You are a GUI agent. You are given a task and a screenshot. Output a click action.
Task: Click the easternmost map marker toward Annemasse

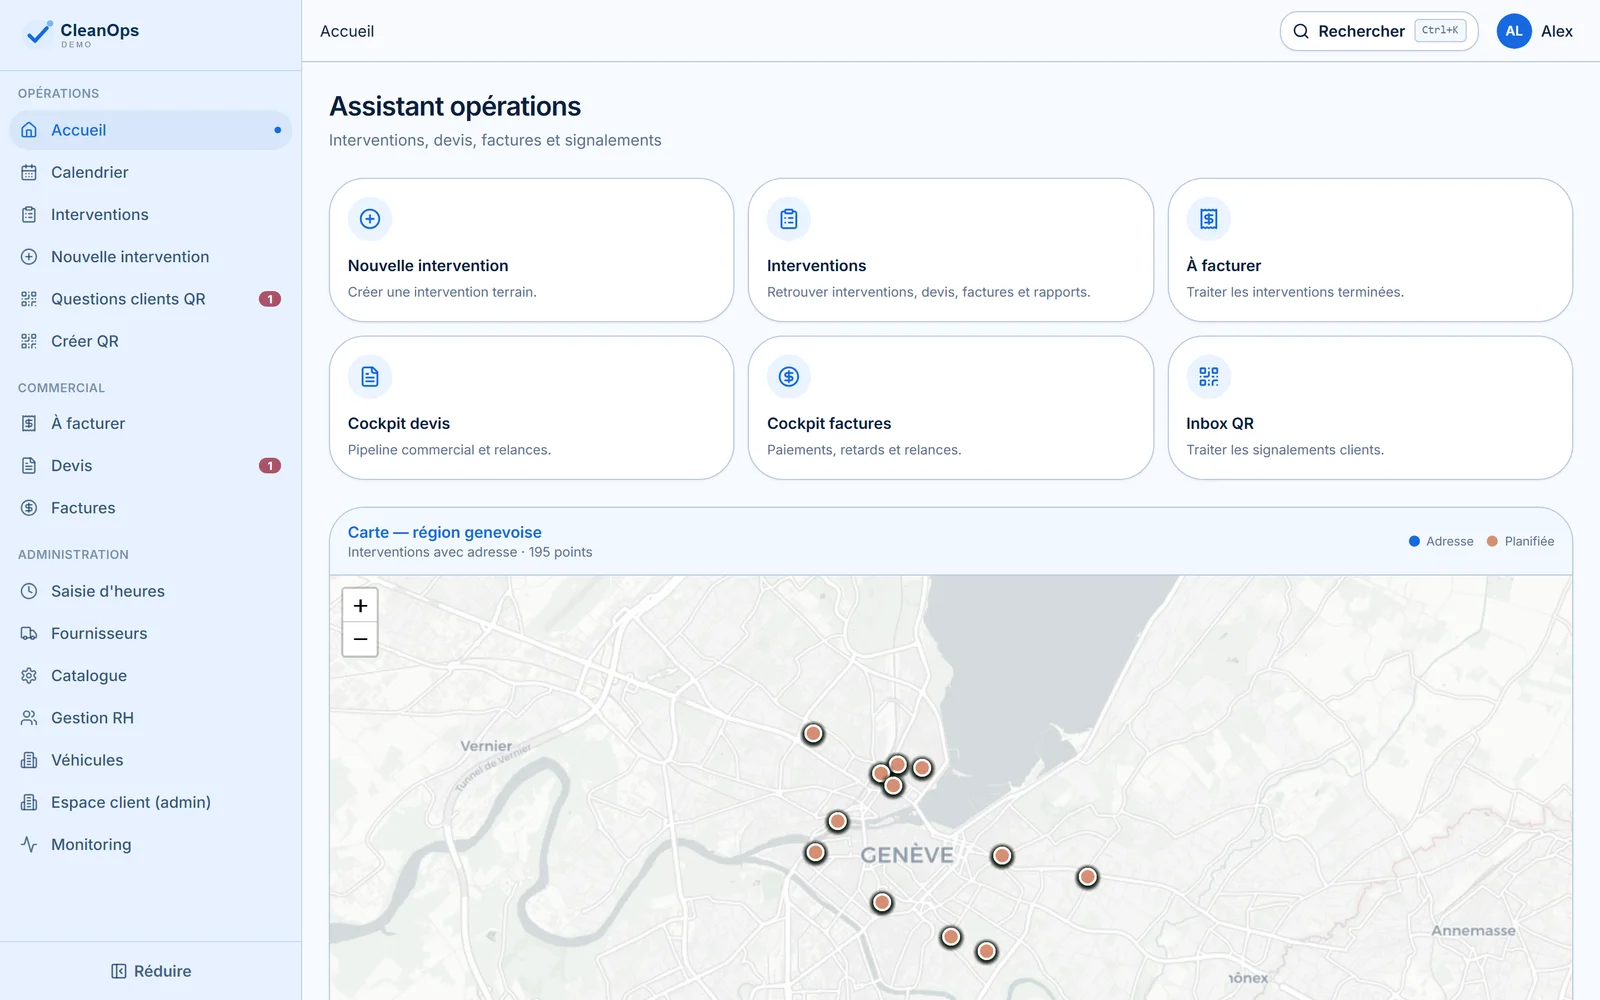coord(1087,877)
